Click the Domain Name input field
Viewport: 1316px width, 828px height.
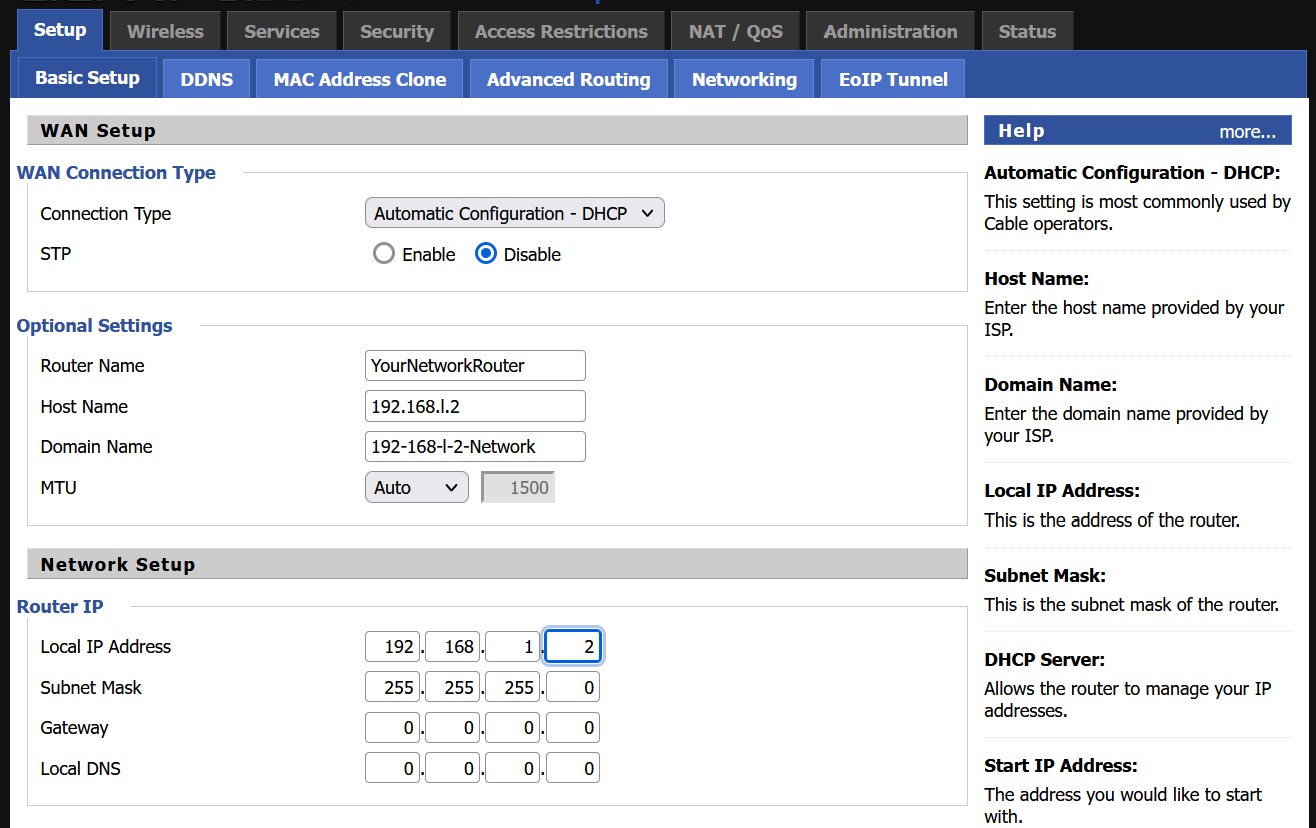pyautogui.click(x=475, y=446)
